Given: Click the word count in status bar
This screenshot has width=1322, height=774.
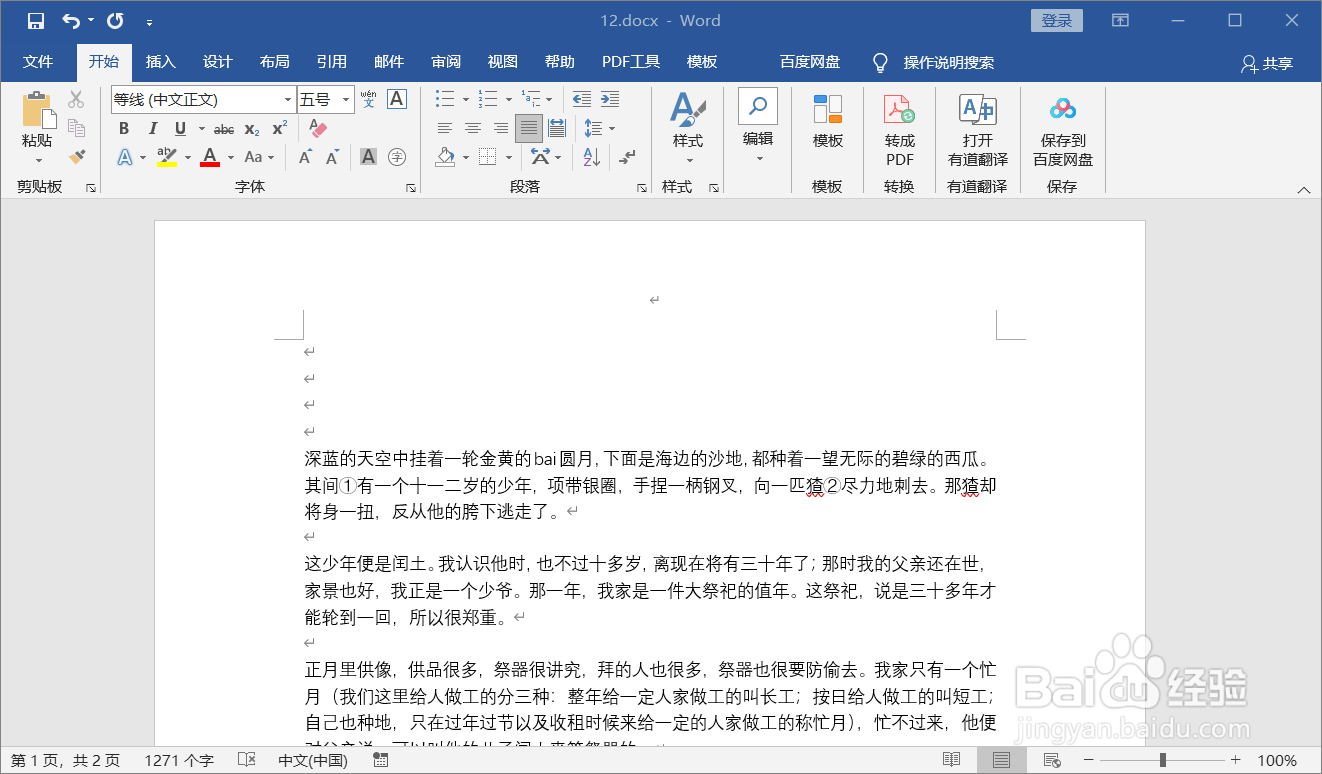Looking at the screenshot, I should pos(179,761).
